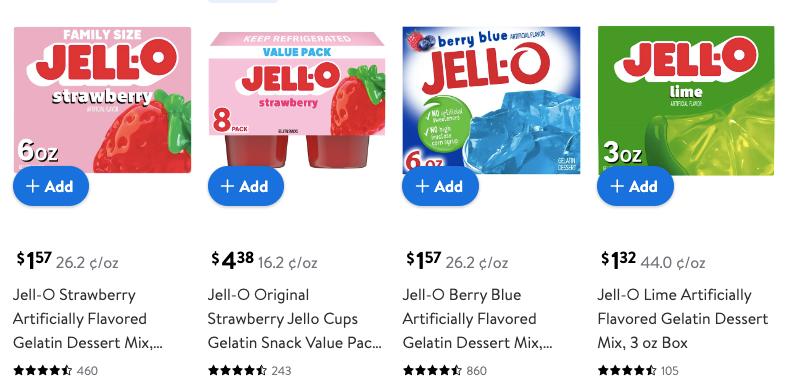Open Jell-O Lime product image
The width and height of the screenshot is (799, 388).
click(686, 100)
